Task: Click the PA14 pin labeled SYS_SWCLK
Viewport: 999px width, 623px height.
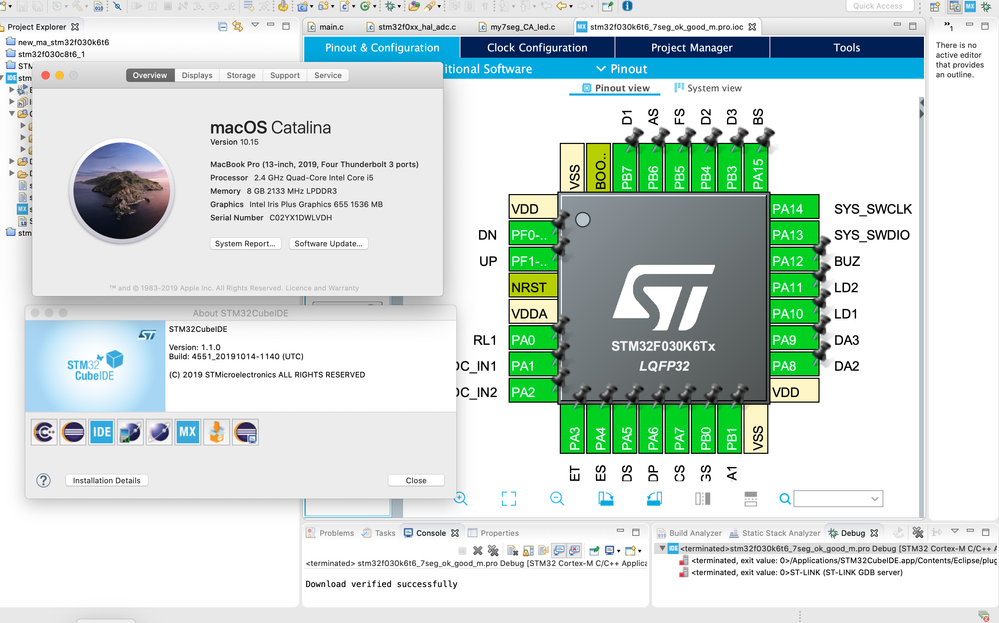Action: (794, 209)
